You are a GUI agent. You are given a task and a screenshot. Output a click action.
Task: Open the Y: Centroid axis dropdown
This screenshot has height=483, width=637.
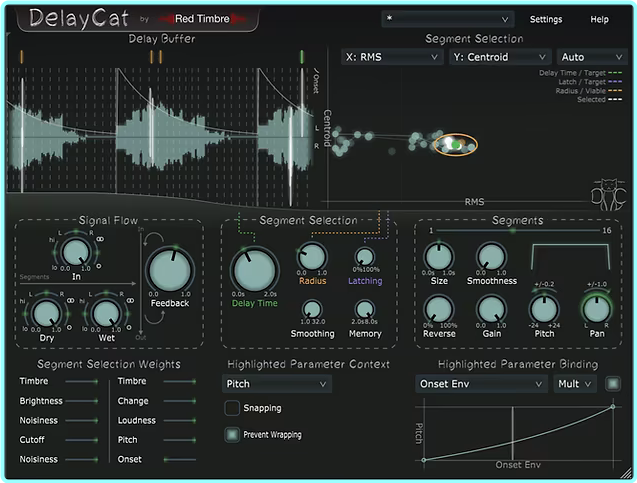coord(499,57)
